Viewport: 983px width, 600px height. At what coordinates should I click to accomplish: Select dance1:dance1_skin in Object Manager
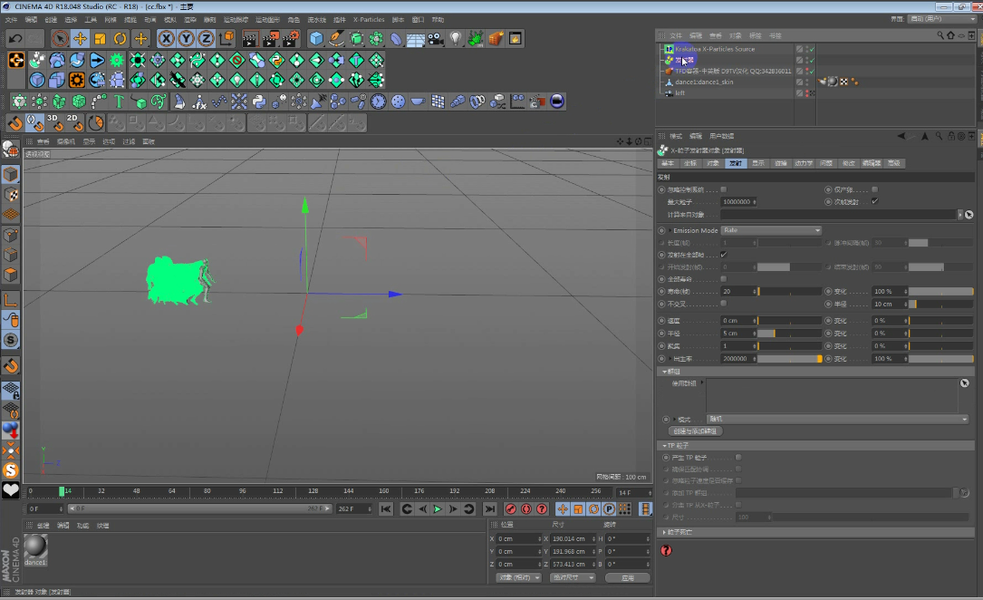click(704, 82)
